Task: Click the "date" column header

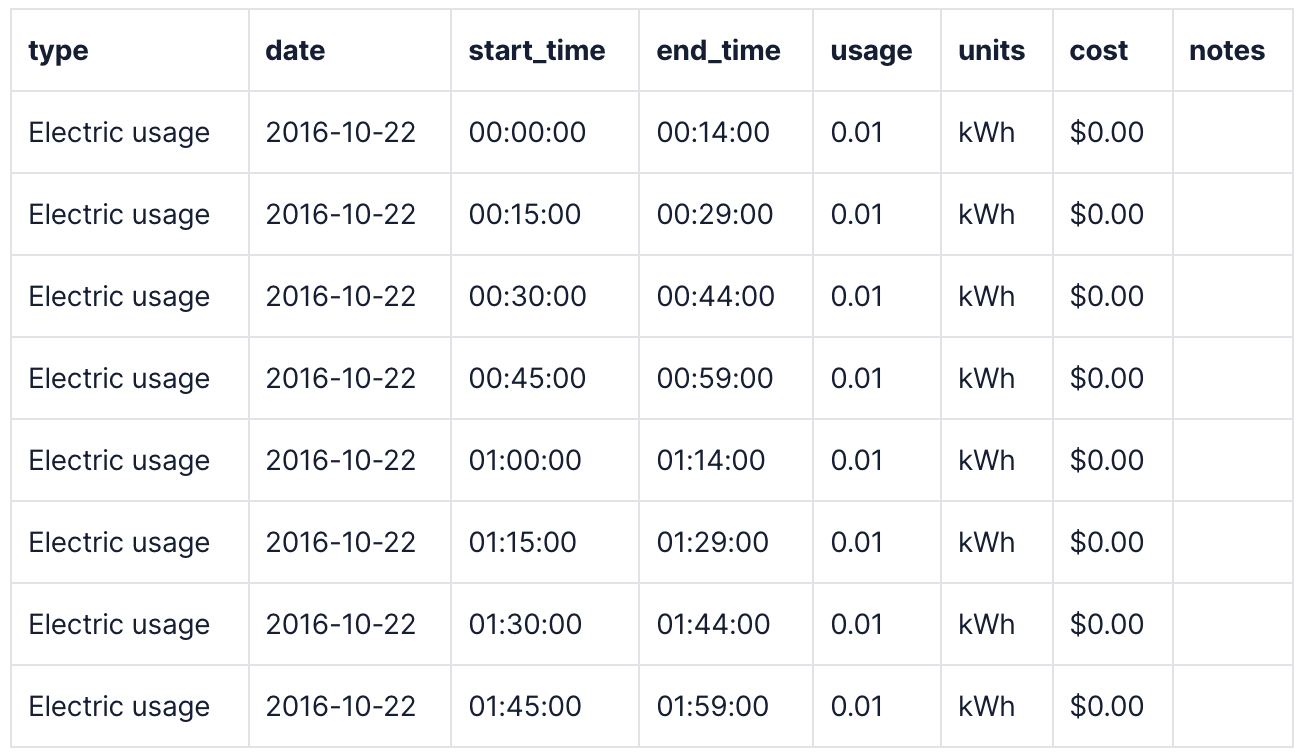Action: (x=295, y=51)
